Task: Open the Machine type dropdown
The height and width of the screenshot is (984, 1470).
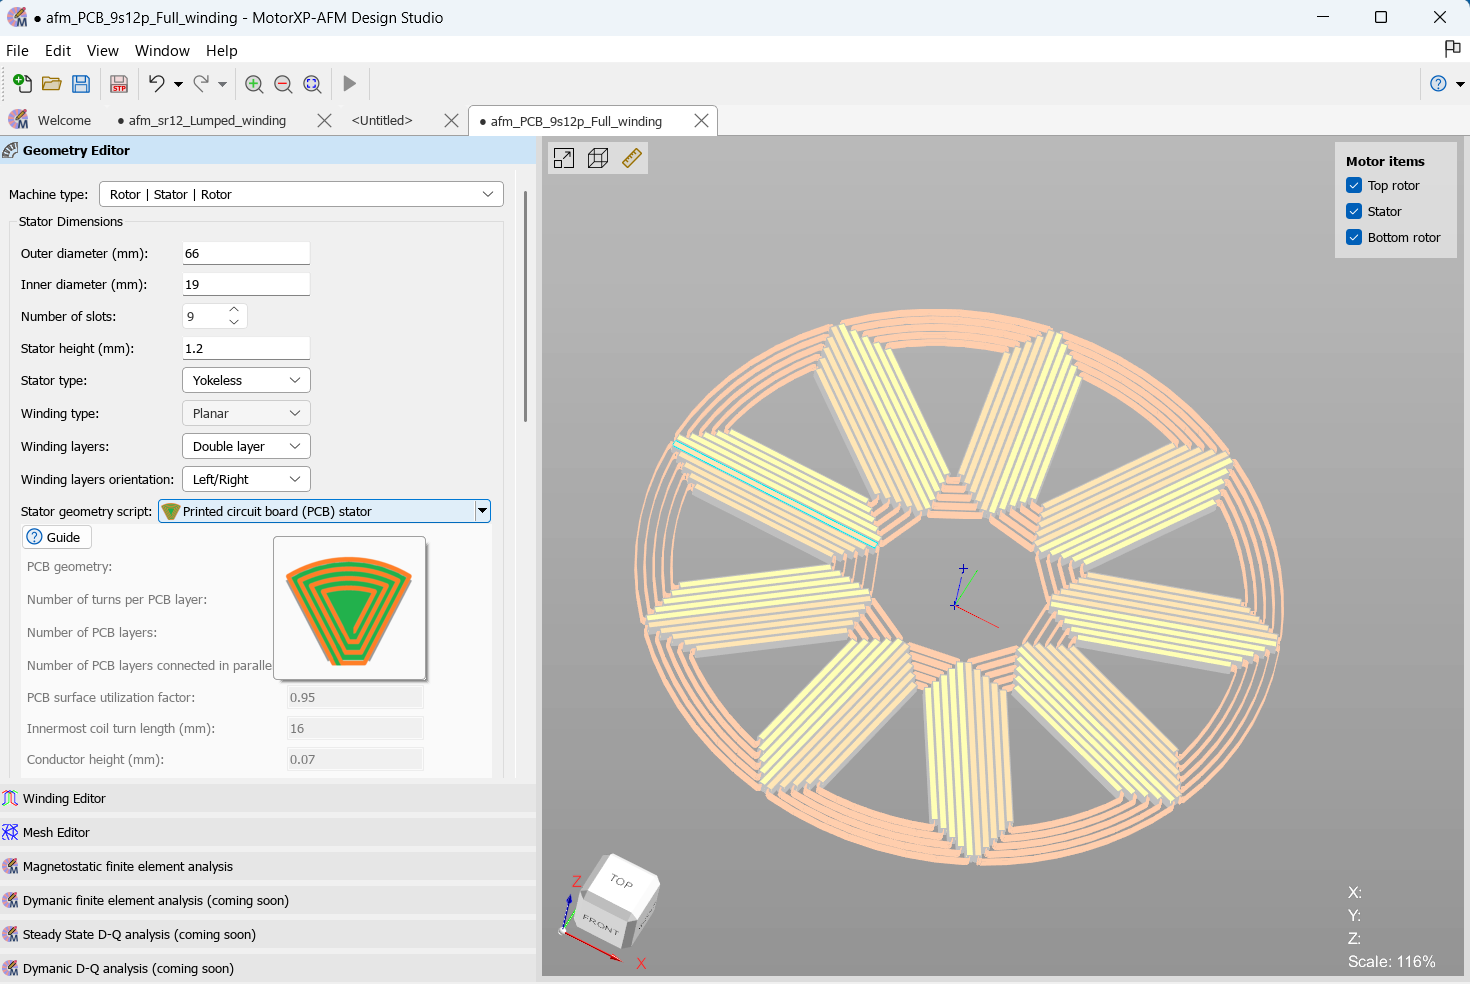Action: tap(487, 194)
